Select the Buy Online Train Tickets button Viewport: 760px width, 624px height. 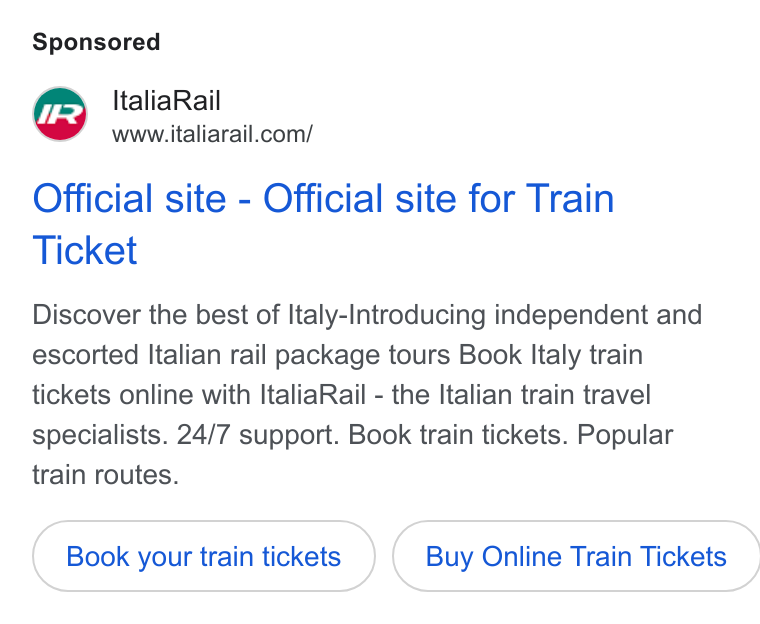tap(576, 556)
